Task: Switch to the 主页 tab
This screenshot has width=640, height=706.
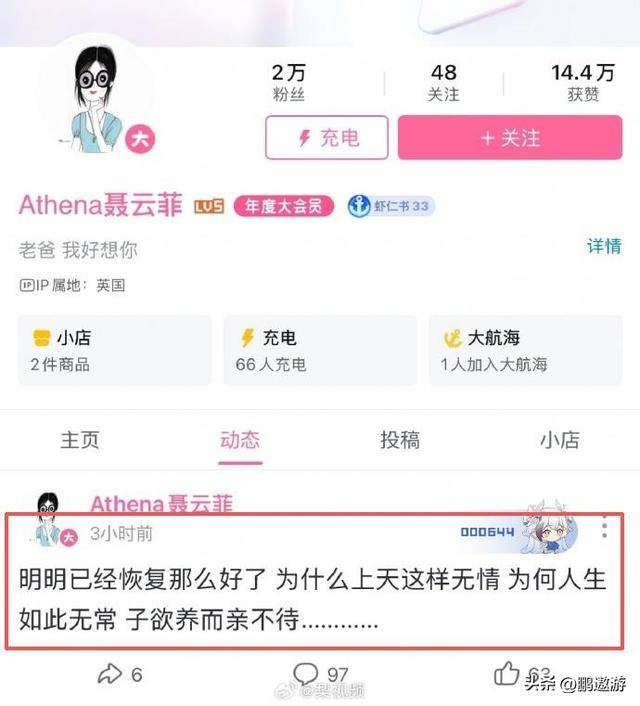Action: (80, 440)
